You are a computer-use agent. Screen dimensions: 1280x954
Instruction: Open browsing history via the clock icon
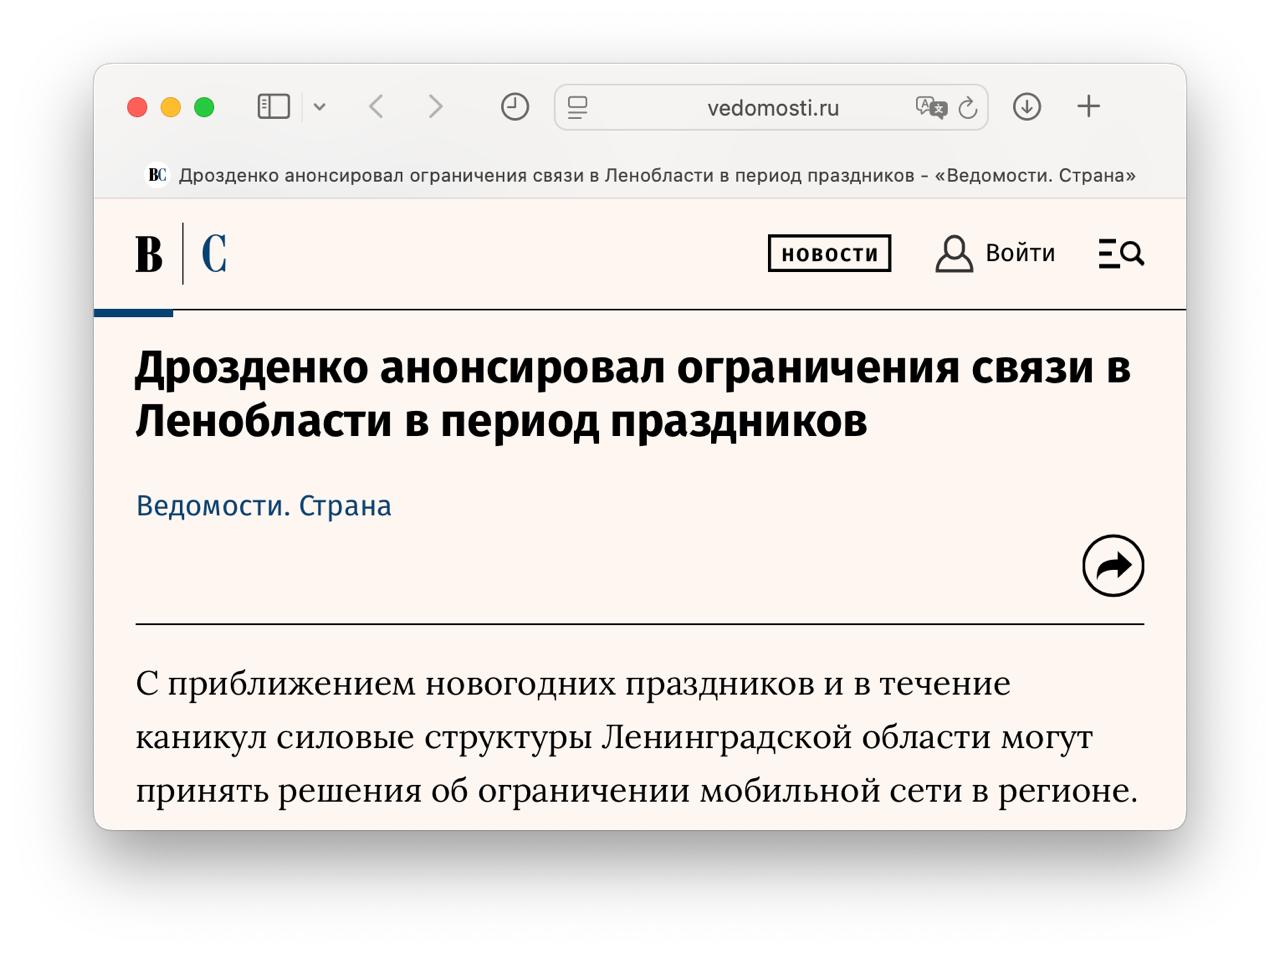(514, 105)
